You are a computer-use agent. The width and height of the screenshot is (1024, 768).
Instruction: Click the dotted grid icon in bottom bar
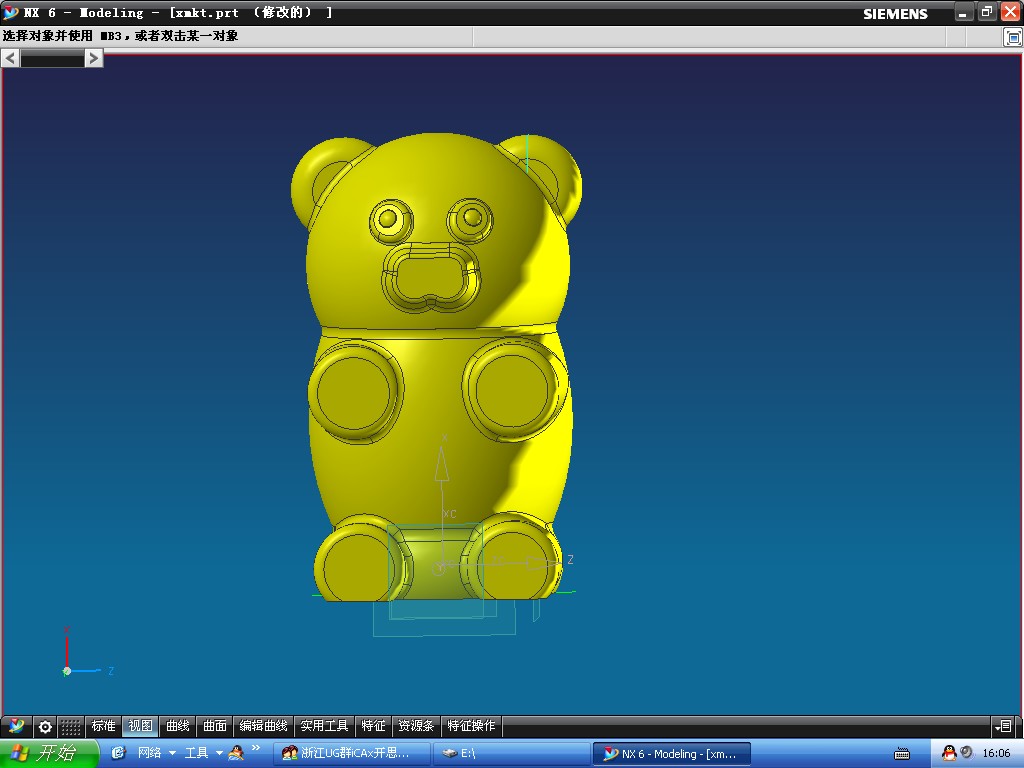71,726
